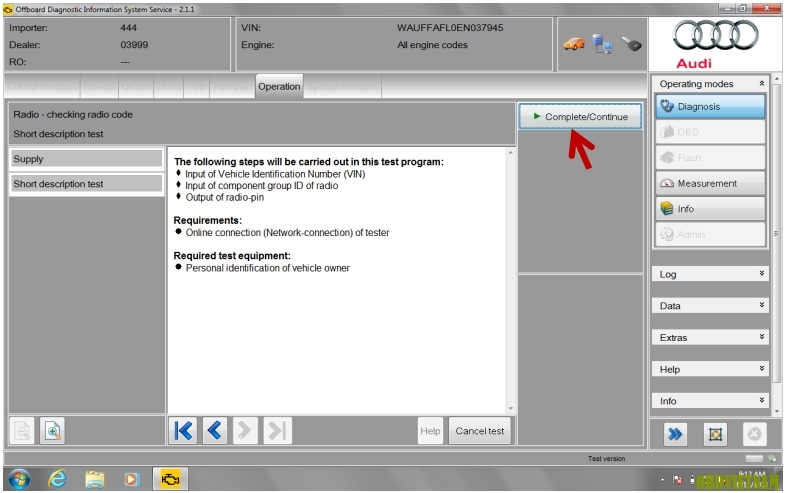Open Measurement operating mode
The width and height of the screenshot is (786, 493).
coord(710,183)
